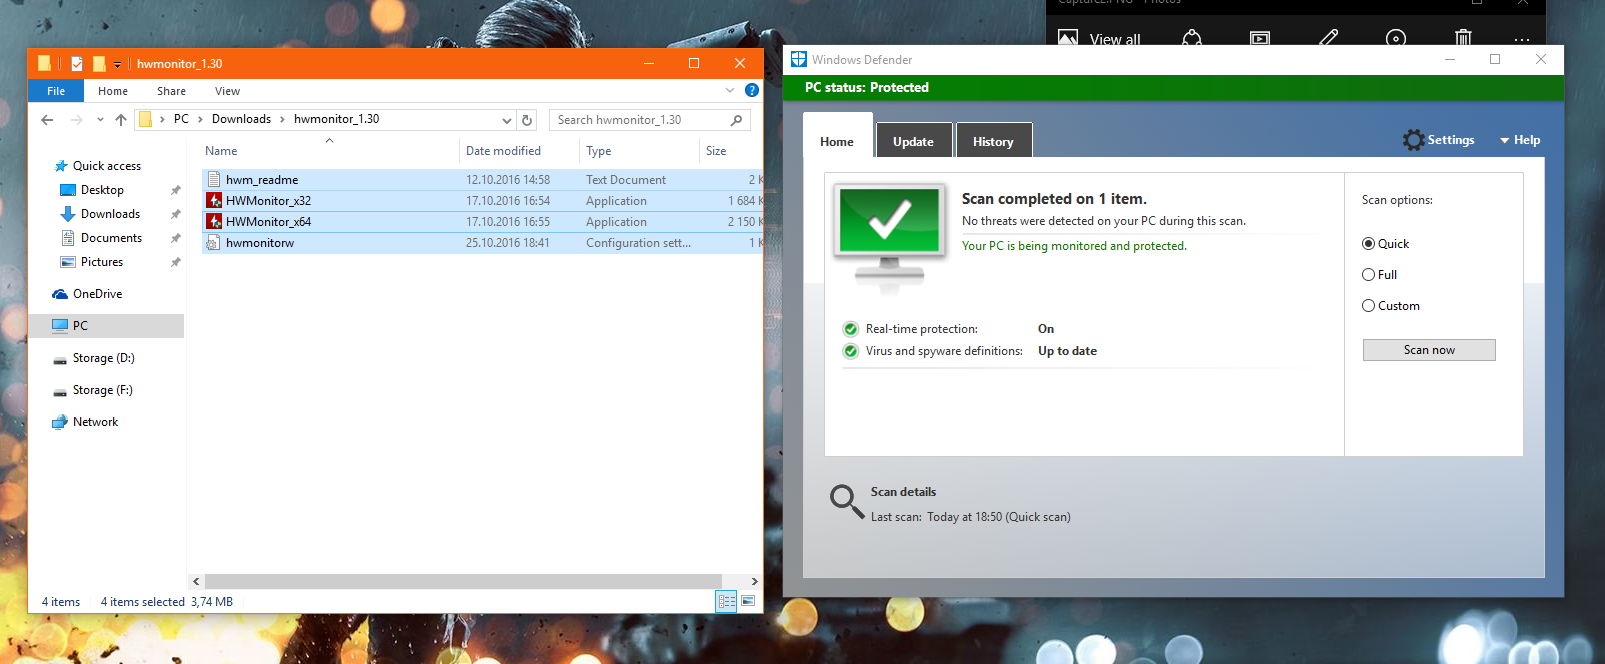
Task: Open Documents in the navigation pane
Action: click(x=111, y=238)
